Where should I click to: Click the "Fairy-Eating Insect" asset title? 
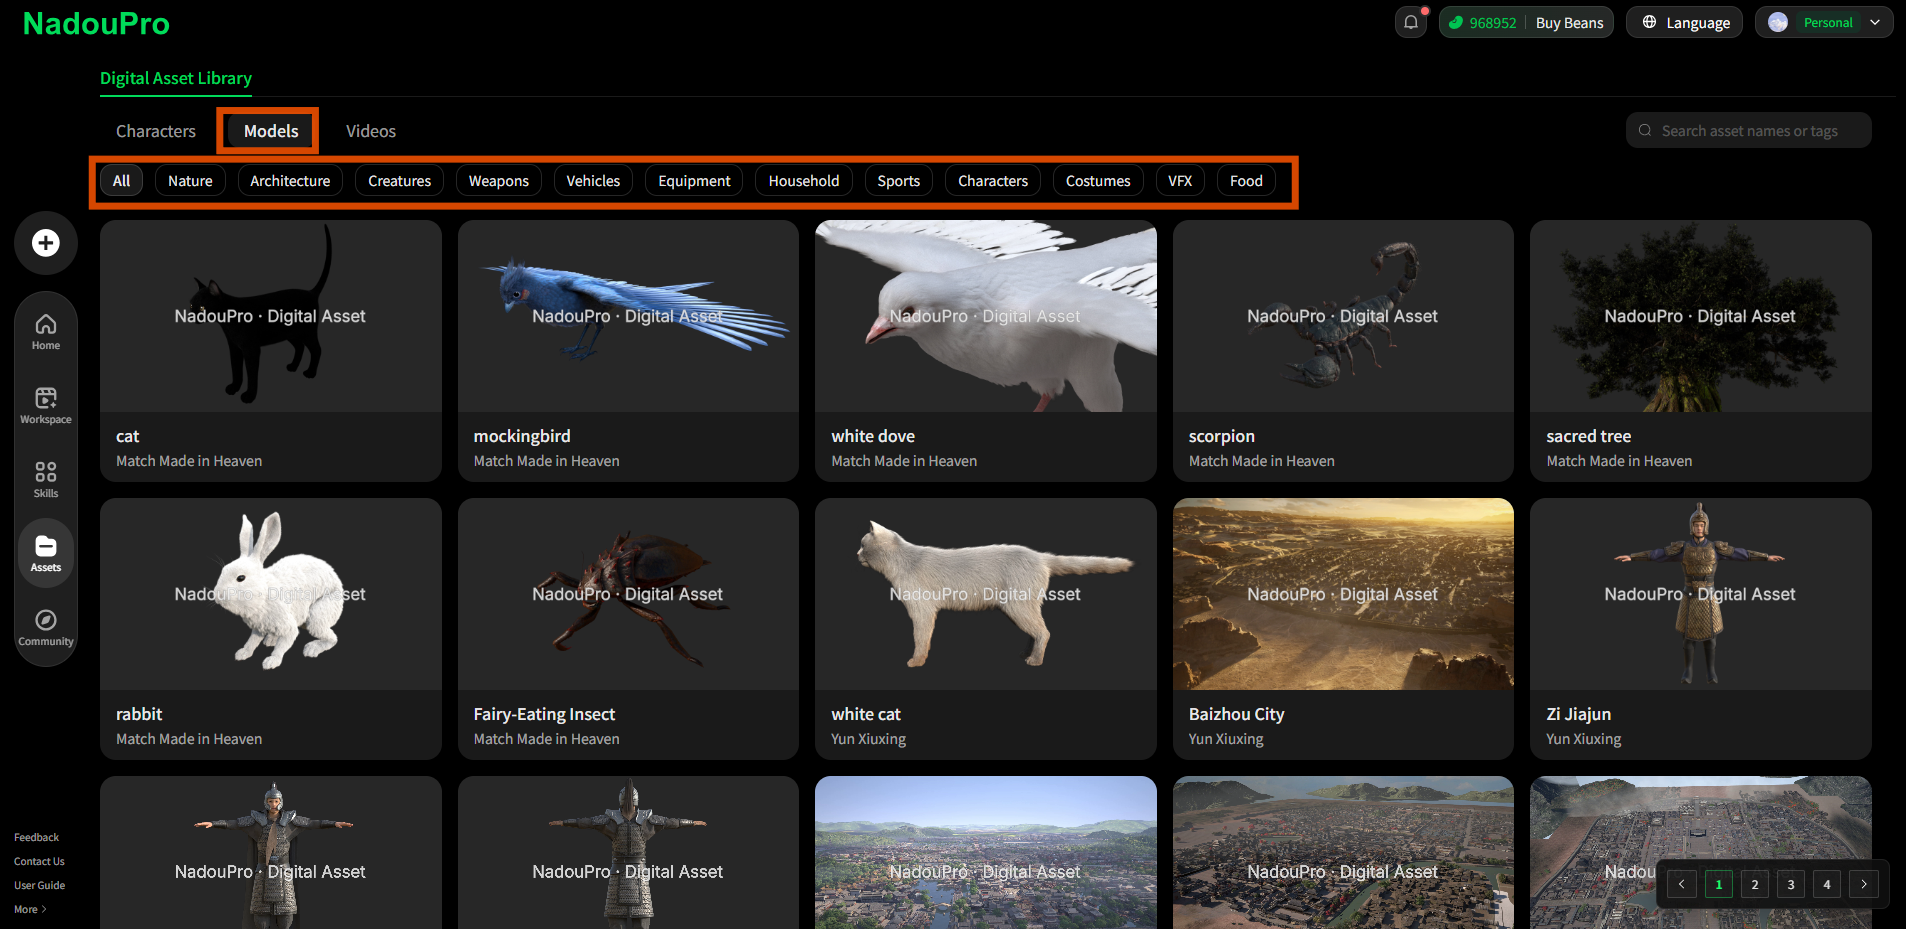tap(544, 714)
